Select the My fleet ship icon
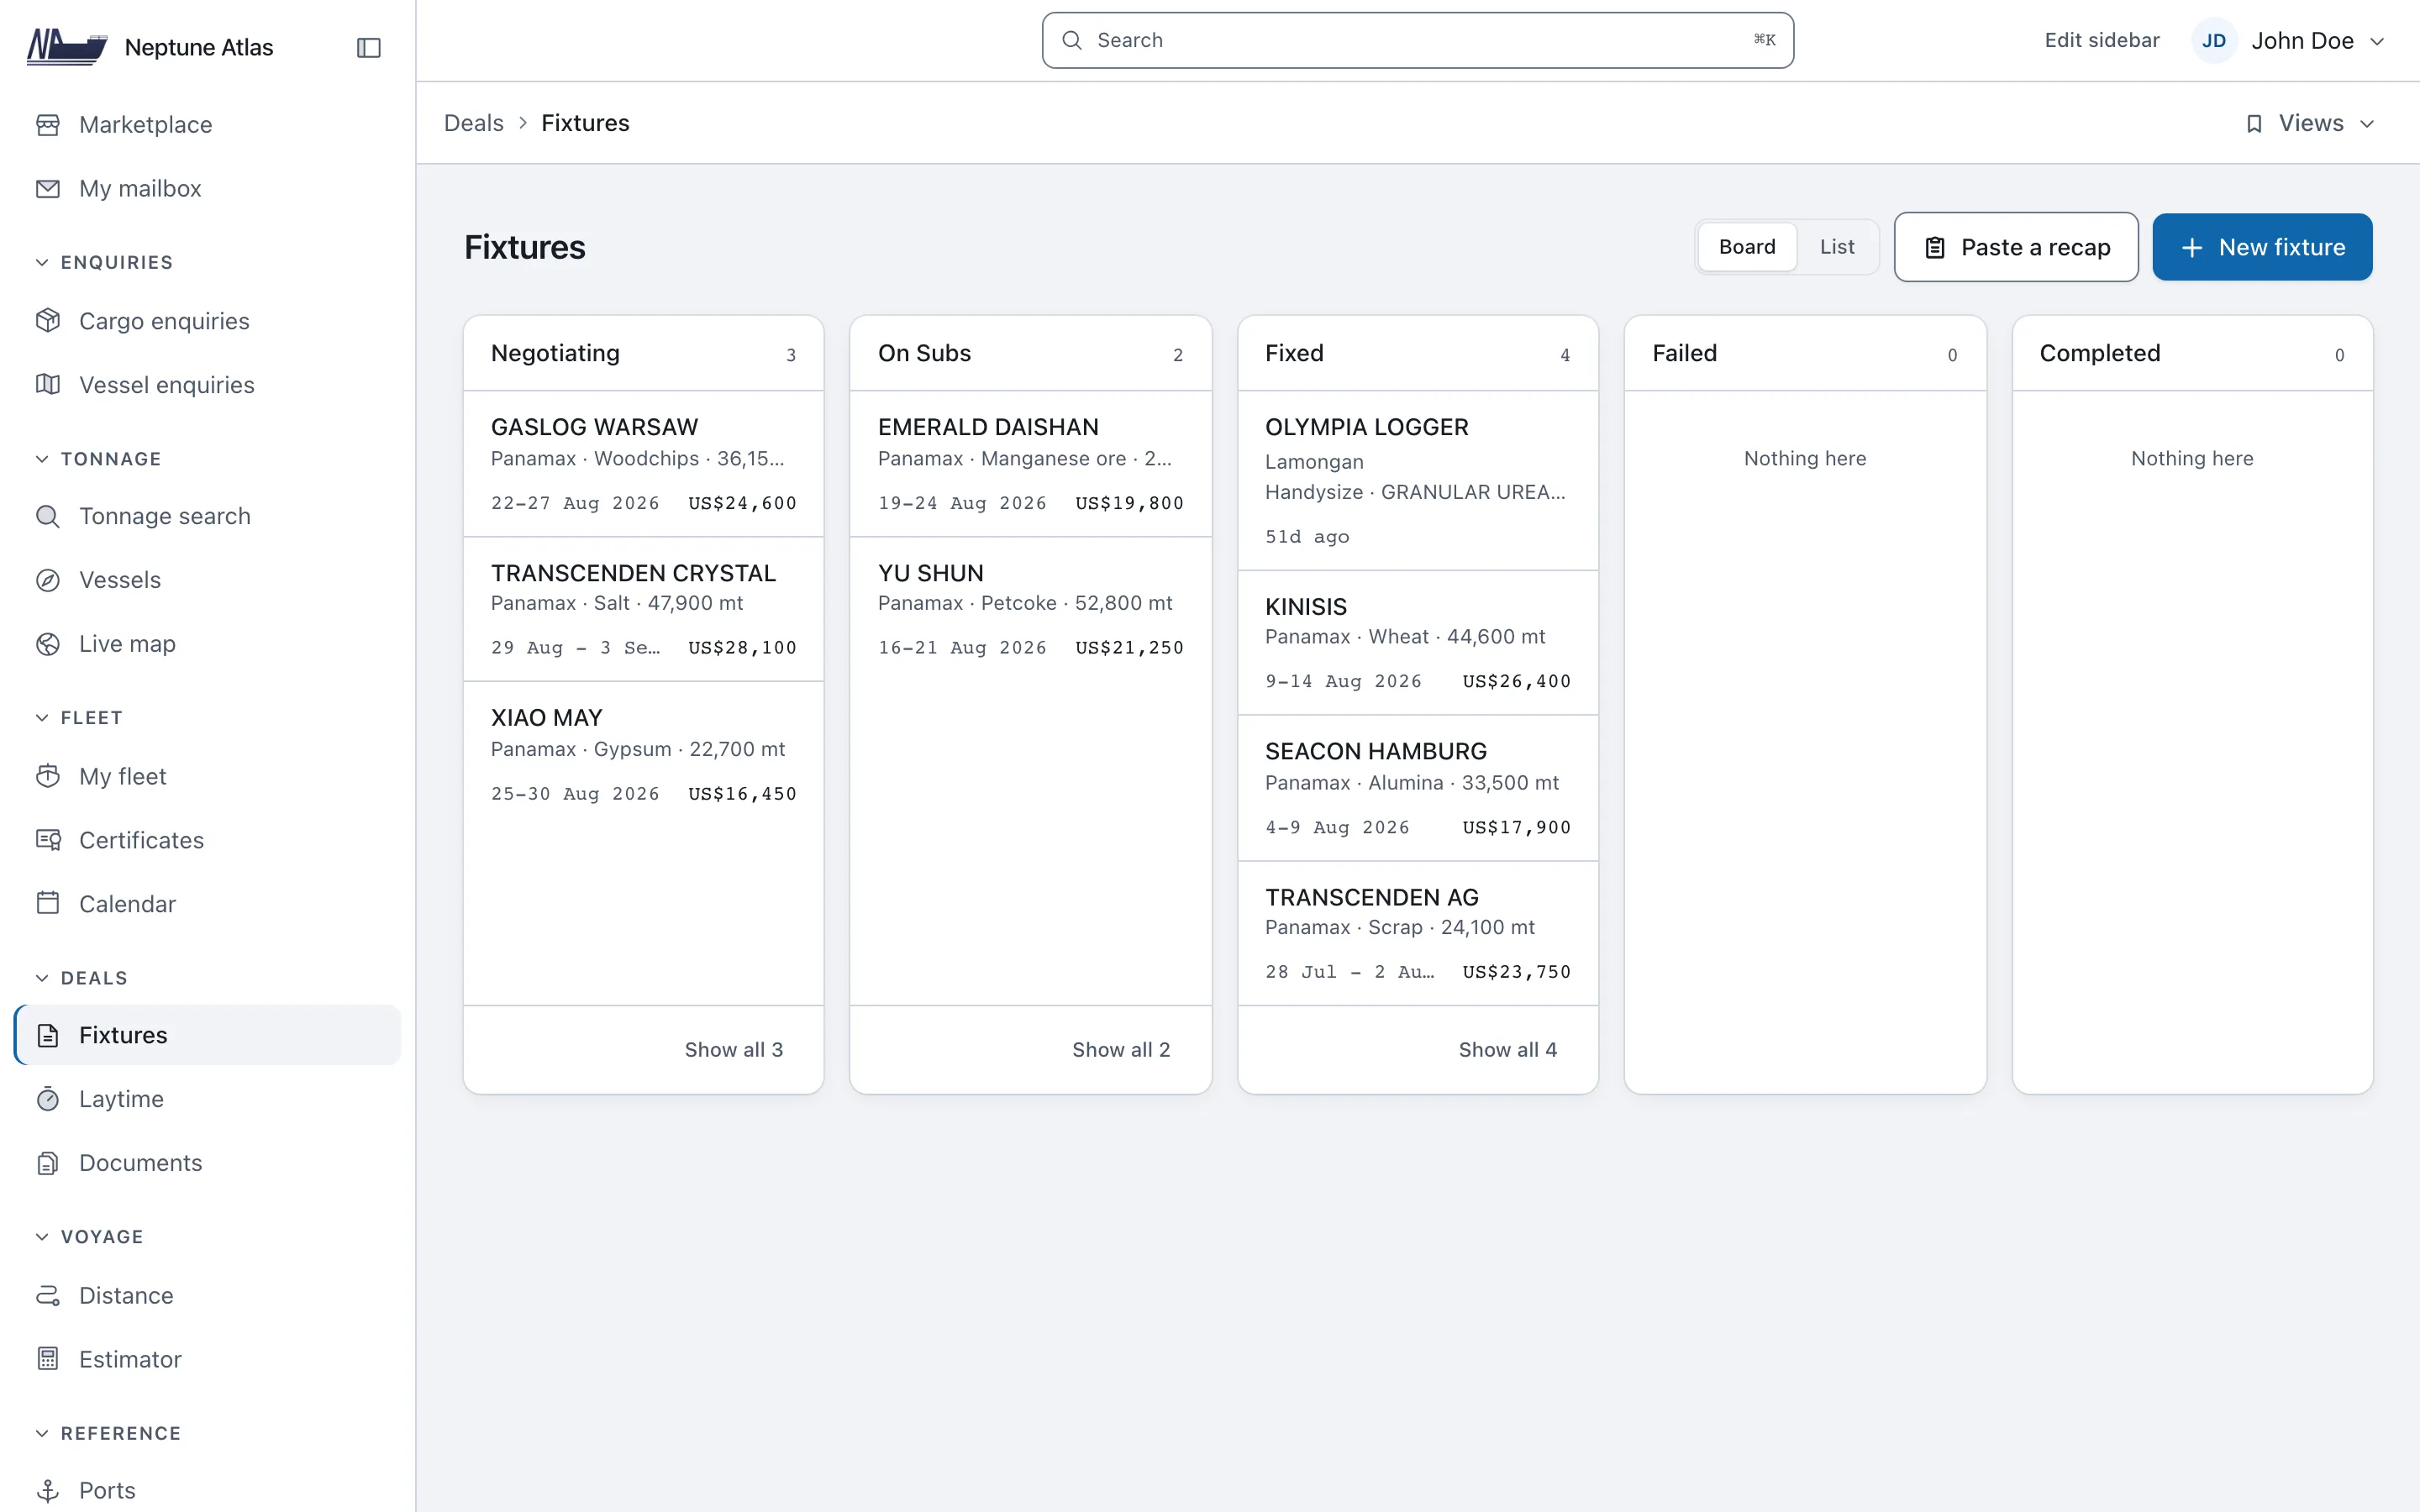This screenshot has width=2420, height=1512. (x=48, y=776)
